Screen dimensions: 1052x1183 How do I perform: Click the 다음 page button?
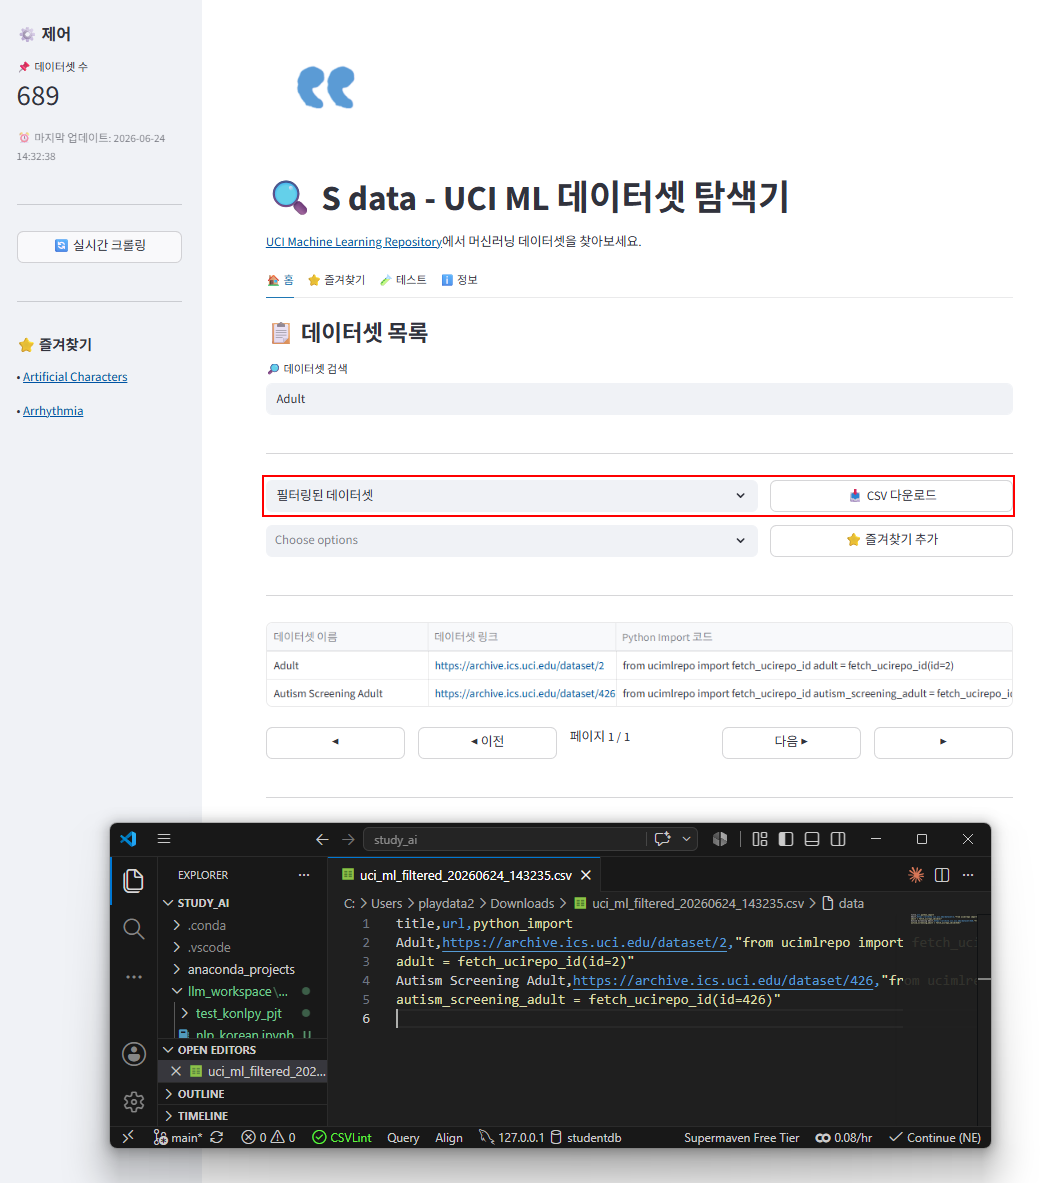click(x=791, y=742)
